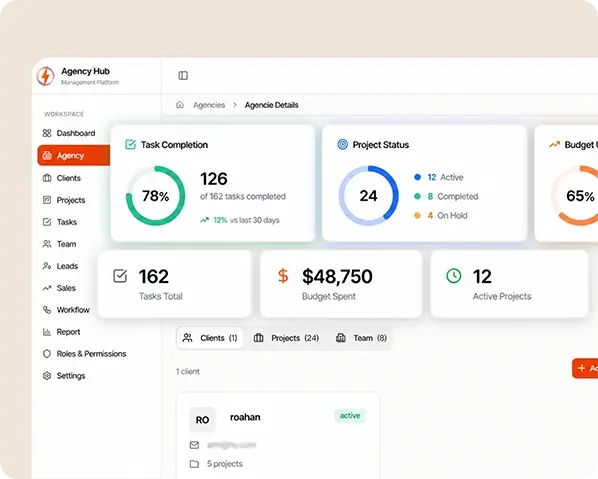
Task: Click the 24 projects donut chart
Action: [x=368, y=196]
